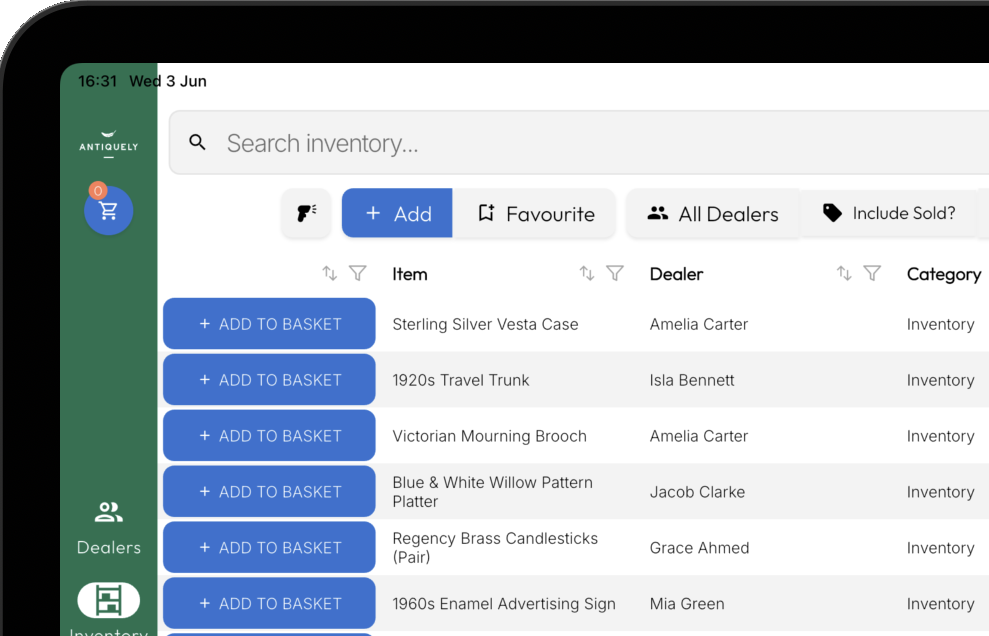This screenshot has width=989, height=636.
Task: Click the blue Add button
Action: coord(397,213)
